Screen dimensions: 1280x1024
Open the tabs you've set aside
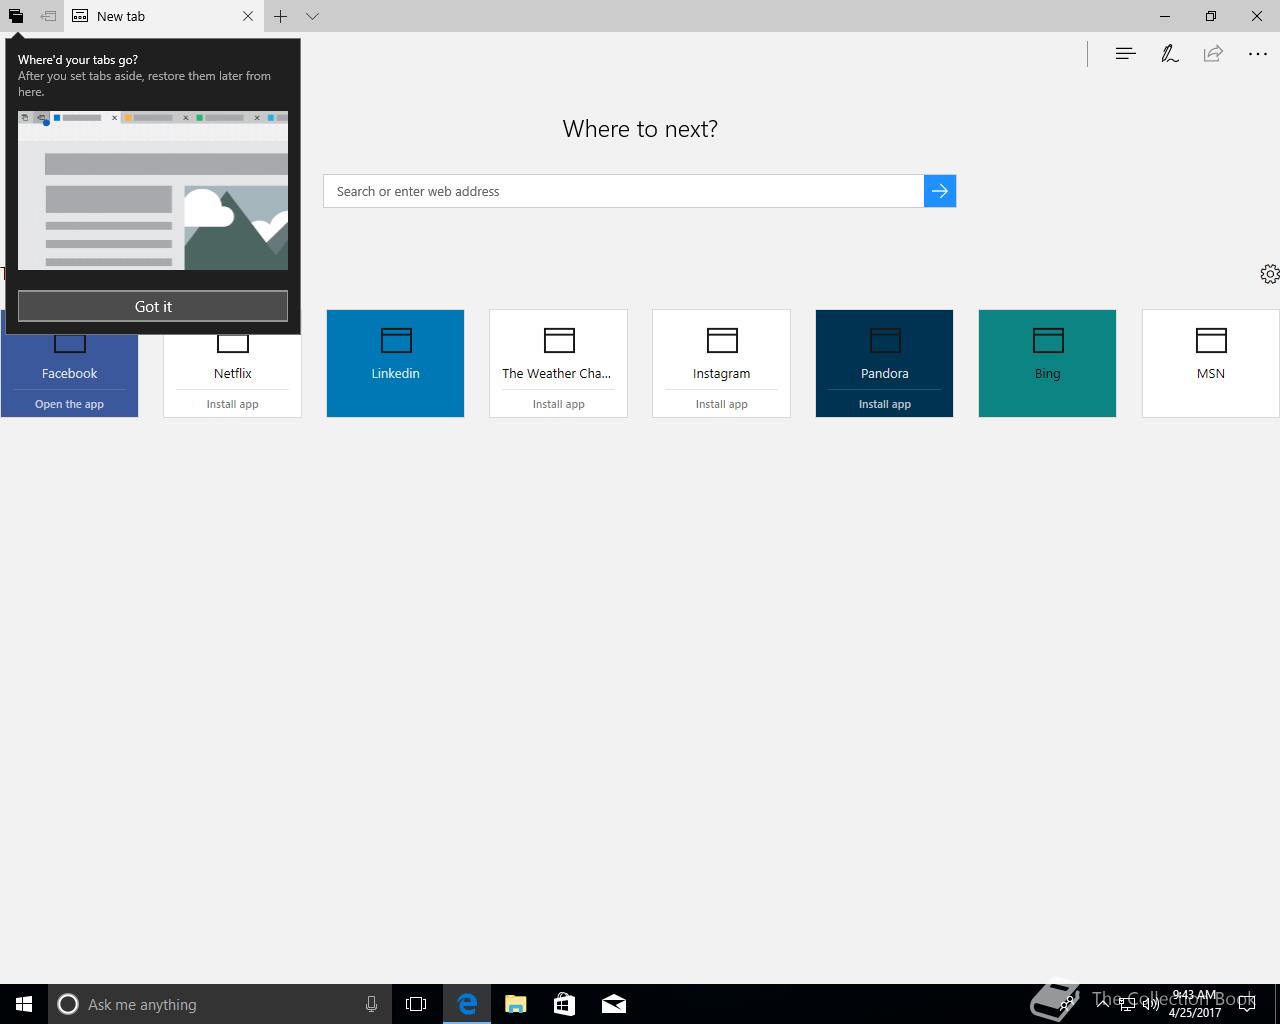click(x=15, y=16)
